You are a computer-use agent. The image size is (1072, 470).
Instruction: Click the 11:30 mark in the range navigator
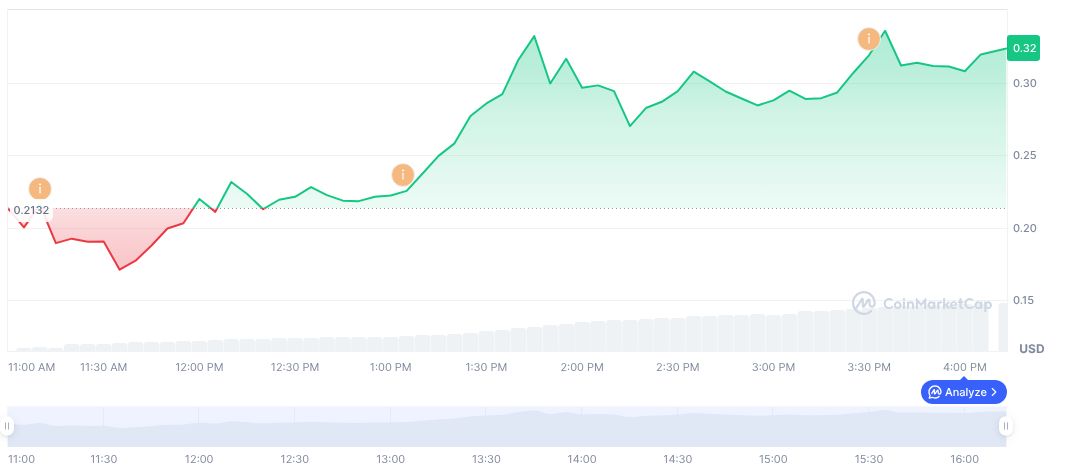[x=104, y=459]
